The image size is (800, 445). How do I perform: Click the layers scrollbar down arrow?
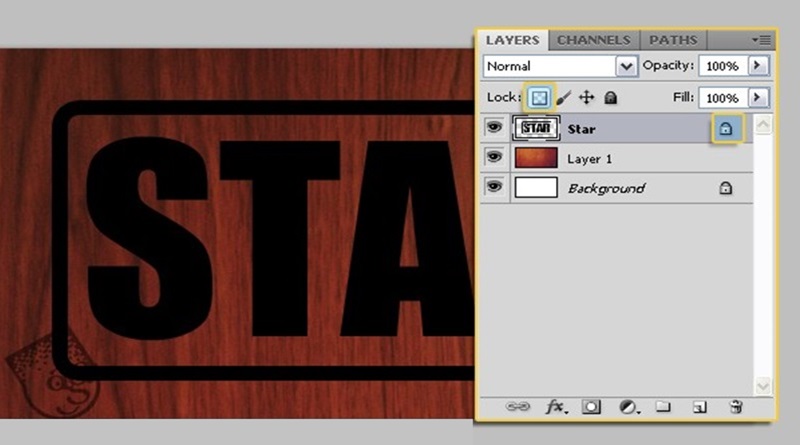click(x=763, y=386)
